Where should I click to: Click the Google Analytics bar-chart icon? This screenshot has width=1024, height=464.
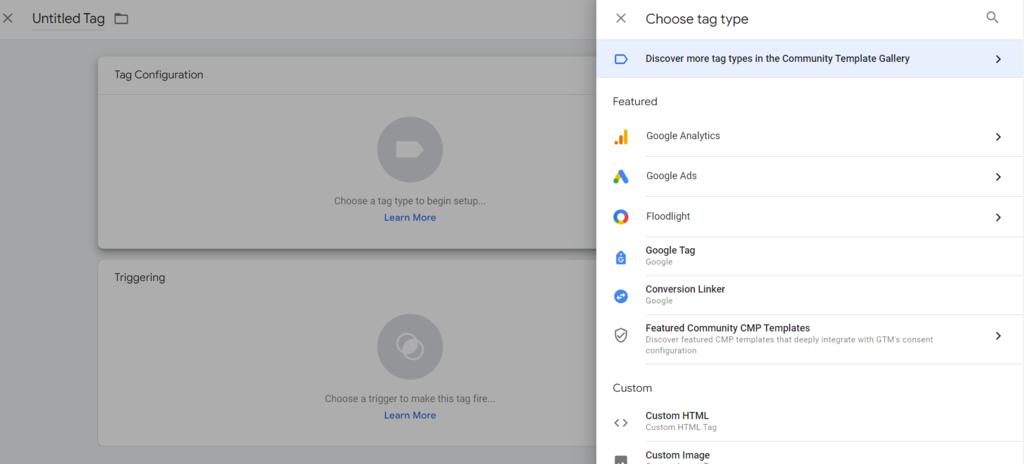621,137
